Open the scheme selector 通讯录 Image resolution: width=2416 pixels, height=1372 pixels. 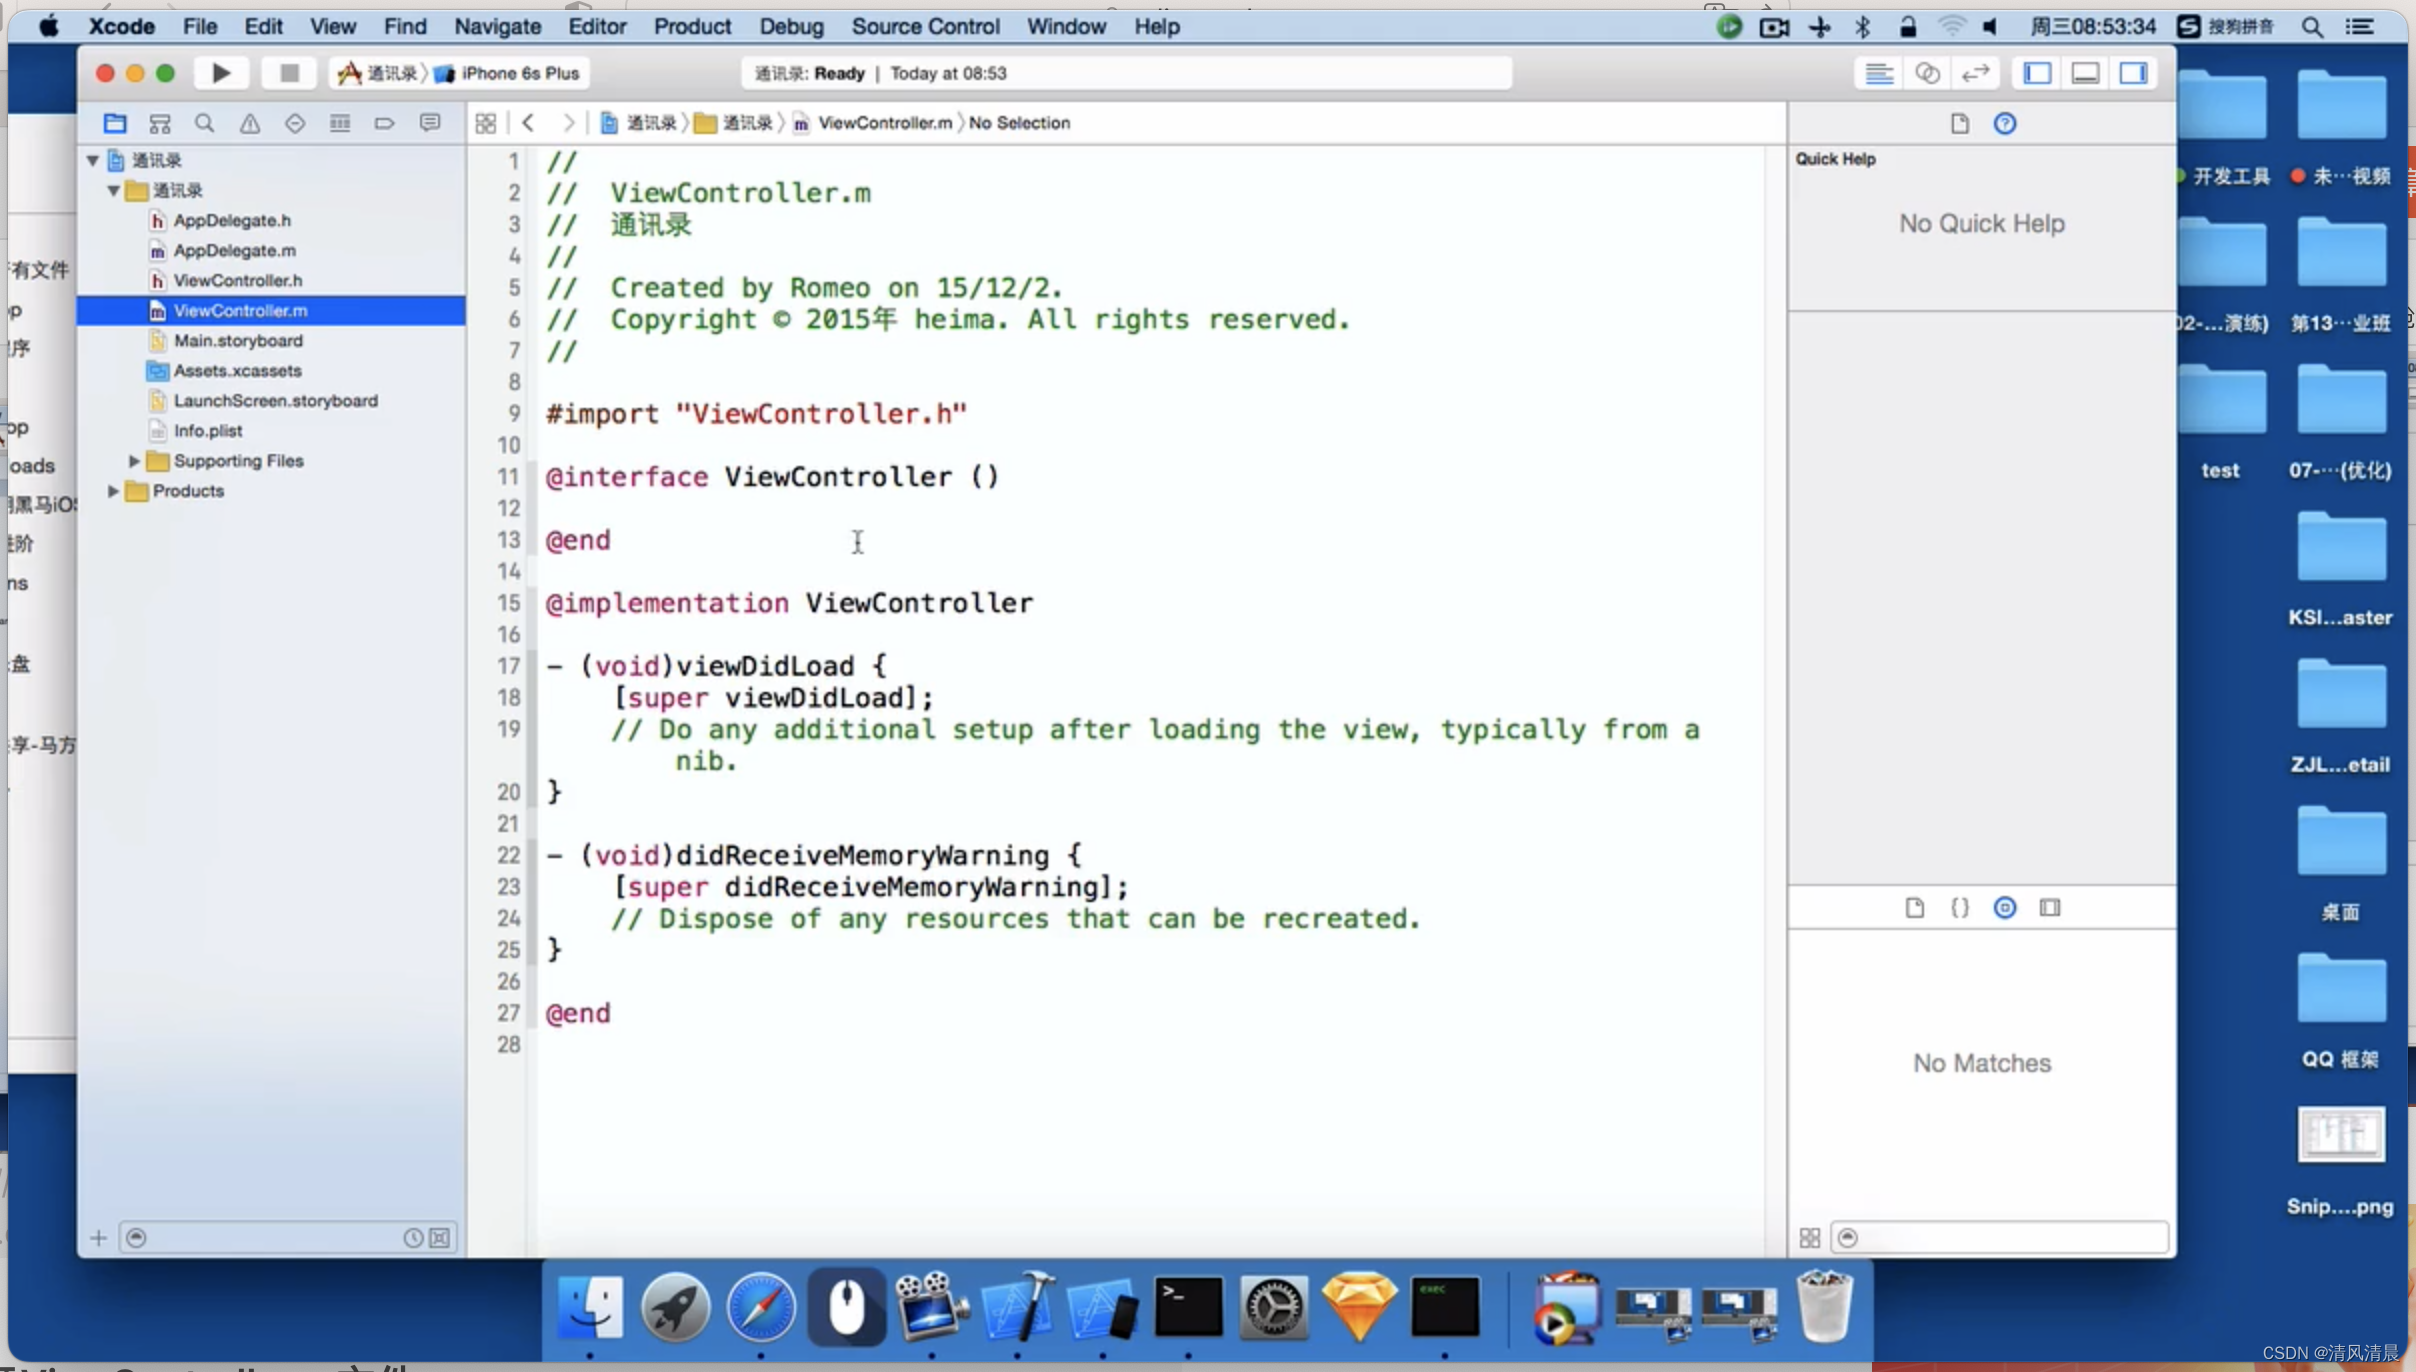378,73
